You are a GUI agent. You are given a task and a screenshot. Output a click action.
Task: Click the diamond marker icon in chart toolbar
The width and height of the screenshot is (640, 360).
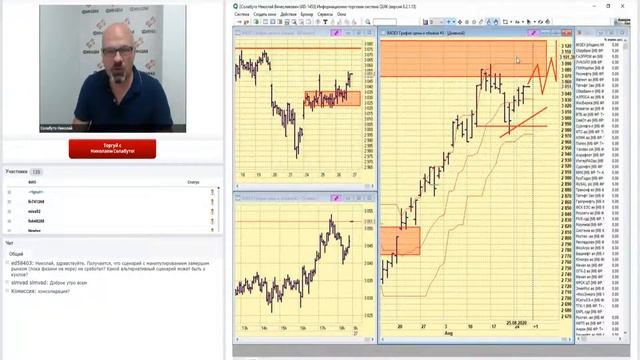pos(460,22)
